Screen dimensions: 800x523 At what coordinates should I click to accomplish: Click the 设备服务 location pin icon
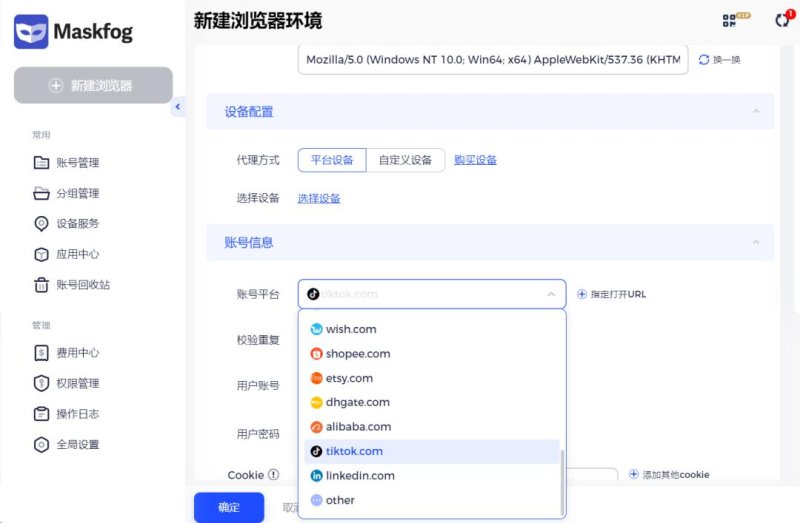tap(41, 223)
